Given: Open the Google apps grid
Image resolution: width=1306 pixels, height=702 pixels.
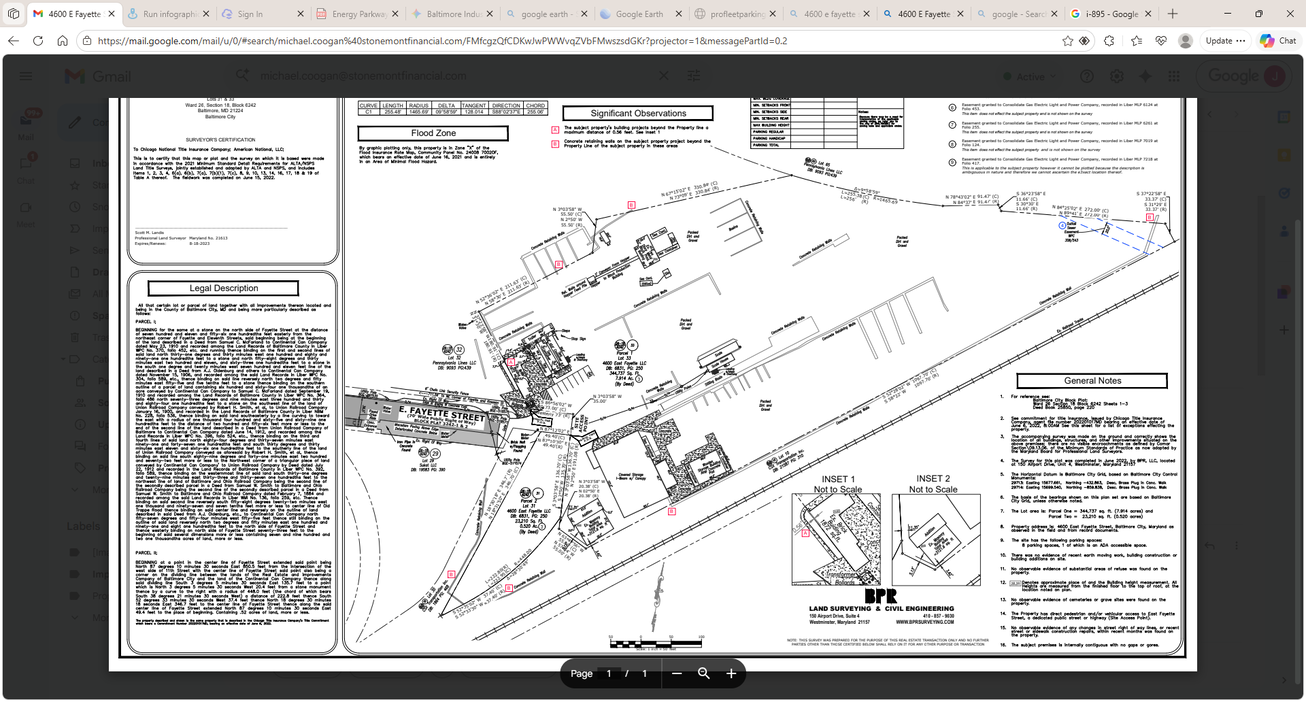Looking at the screenshot, I should 1174,76.
